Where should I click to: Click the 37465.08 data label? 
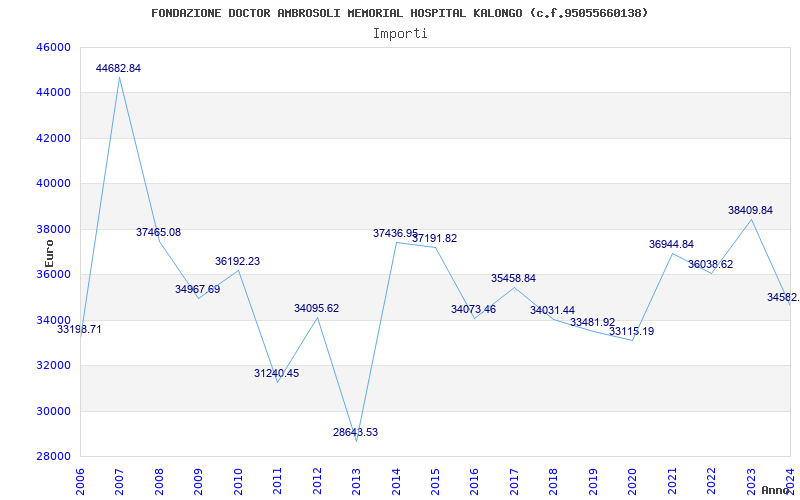(x=159, y=233)
